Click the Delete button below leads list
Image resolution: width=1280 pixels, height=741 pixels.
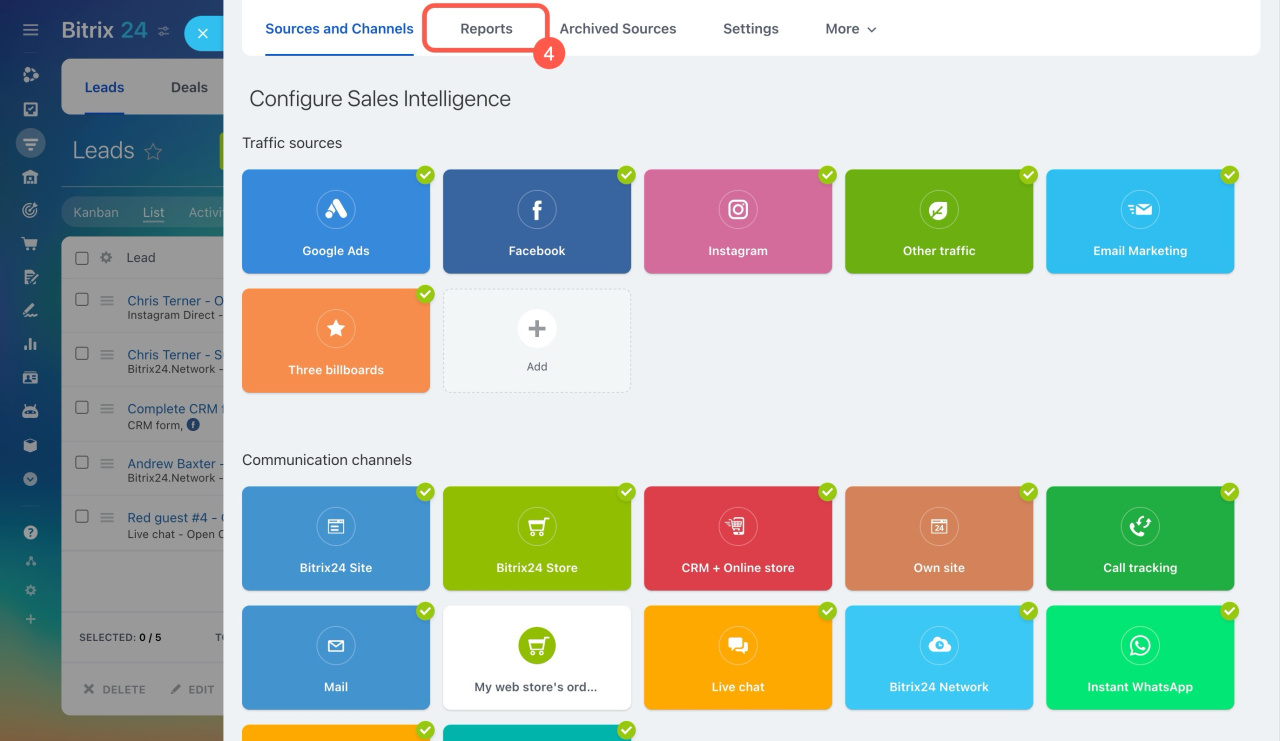(114, 689)
